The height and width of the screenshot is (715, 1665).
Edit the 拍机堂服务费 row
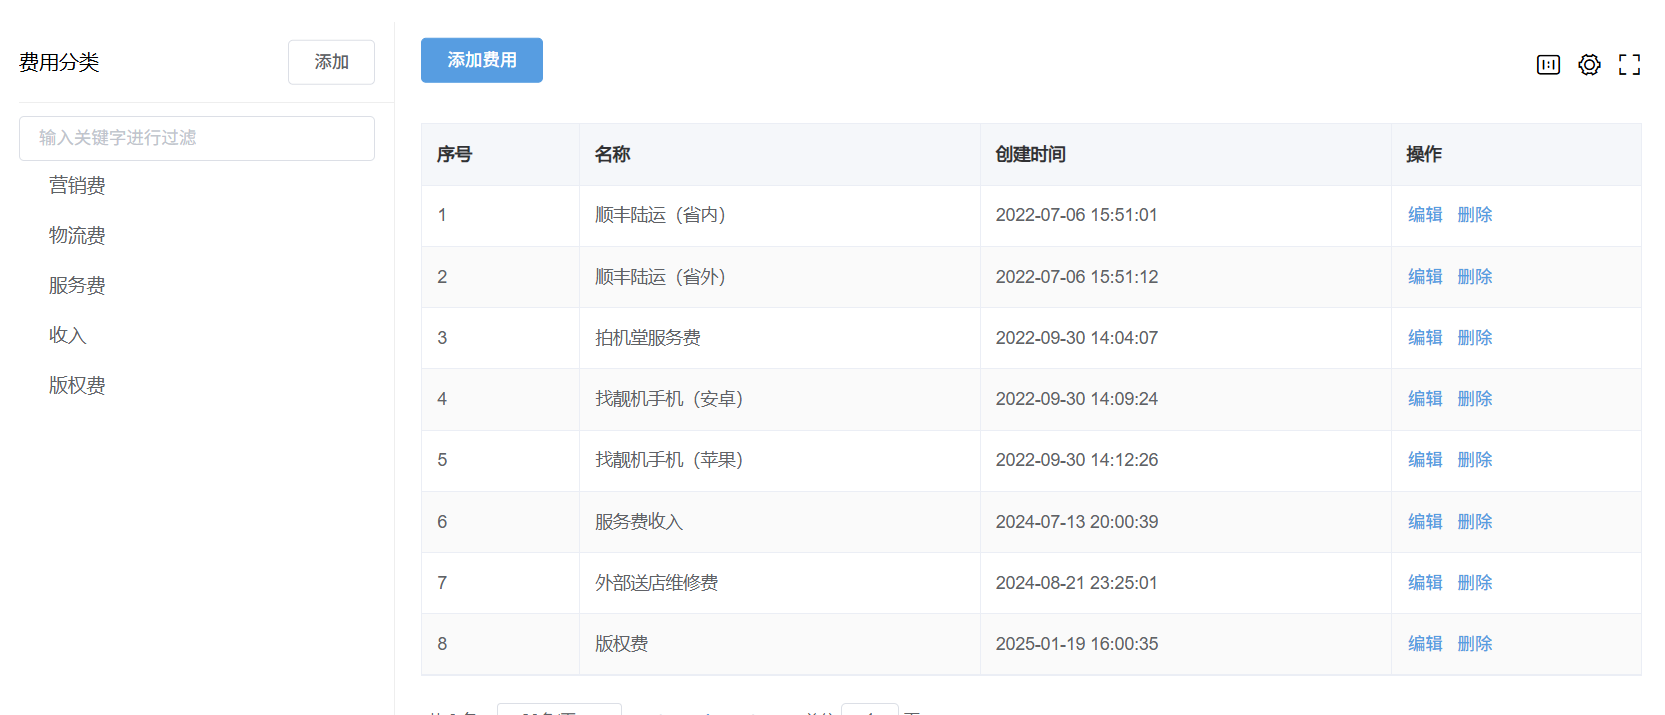pos(1424,338)
